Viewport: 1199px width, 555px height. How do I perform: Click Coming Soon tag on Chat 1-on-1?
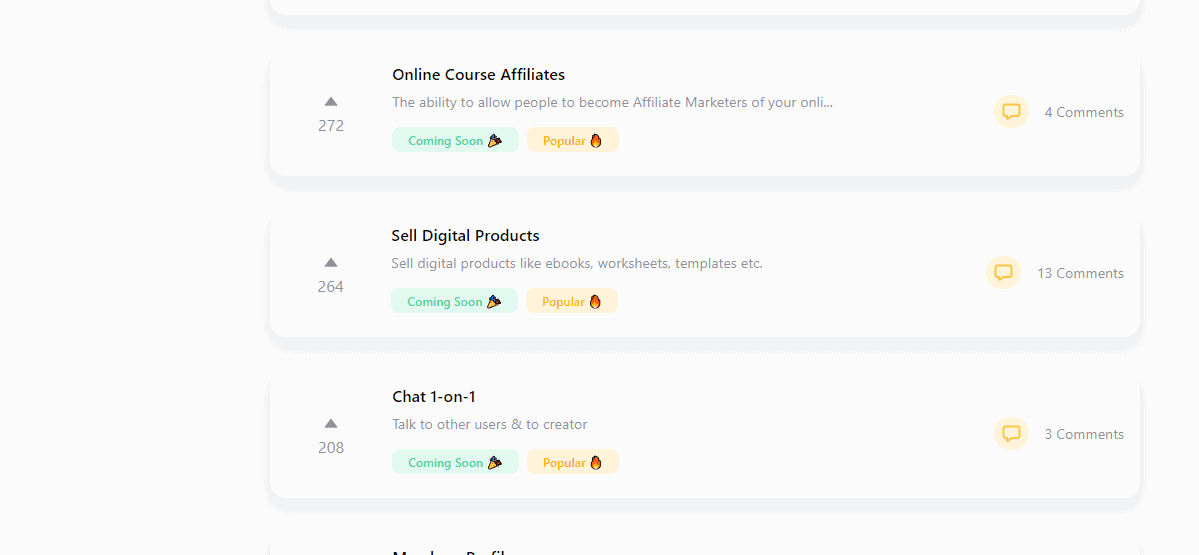point(455,463)
